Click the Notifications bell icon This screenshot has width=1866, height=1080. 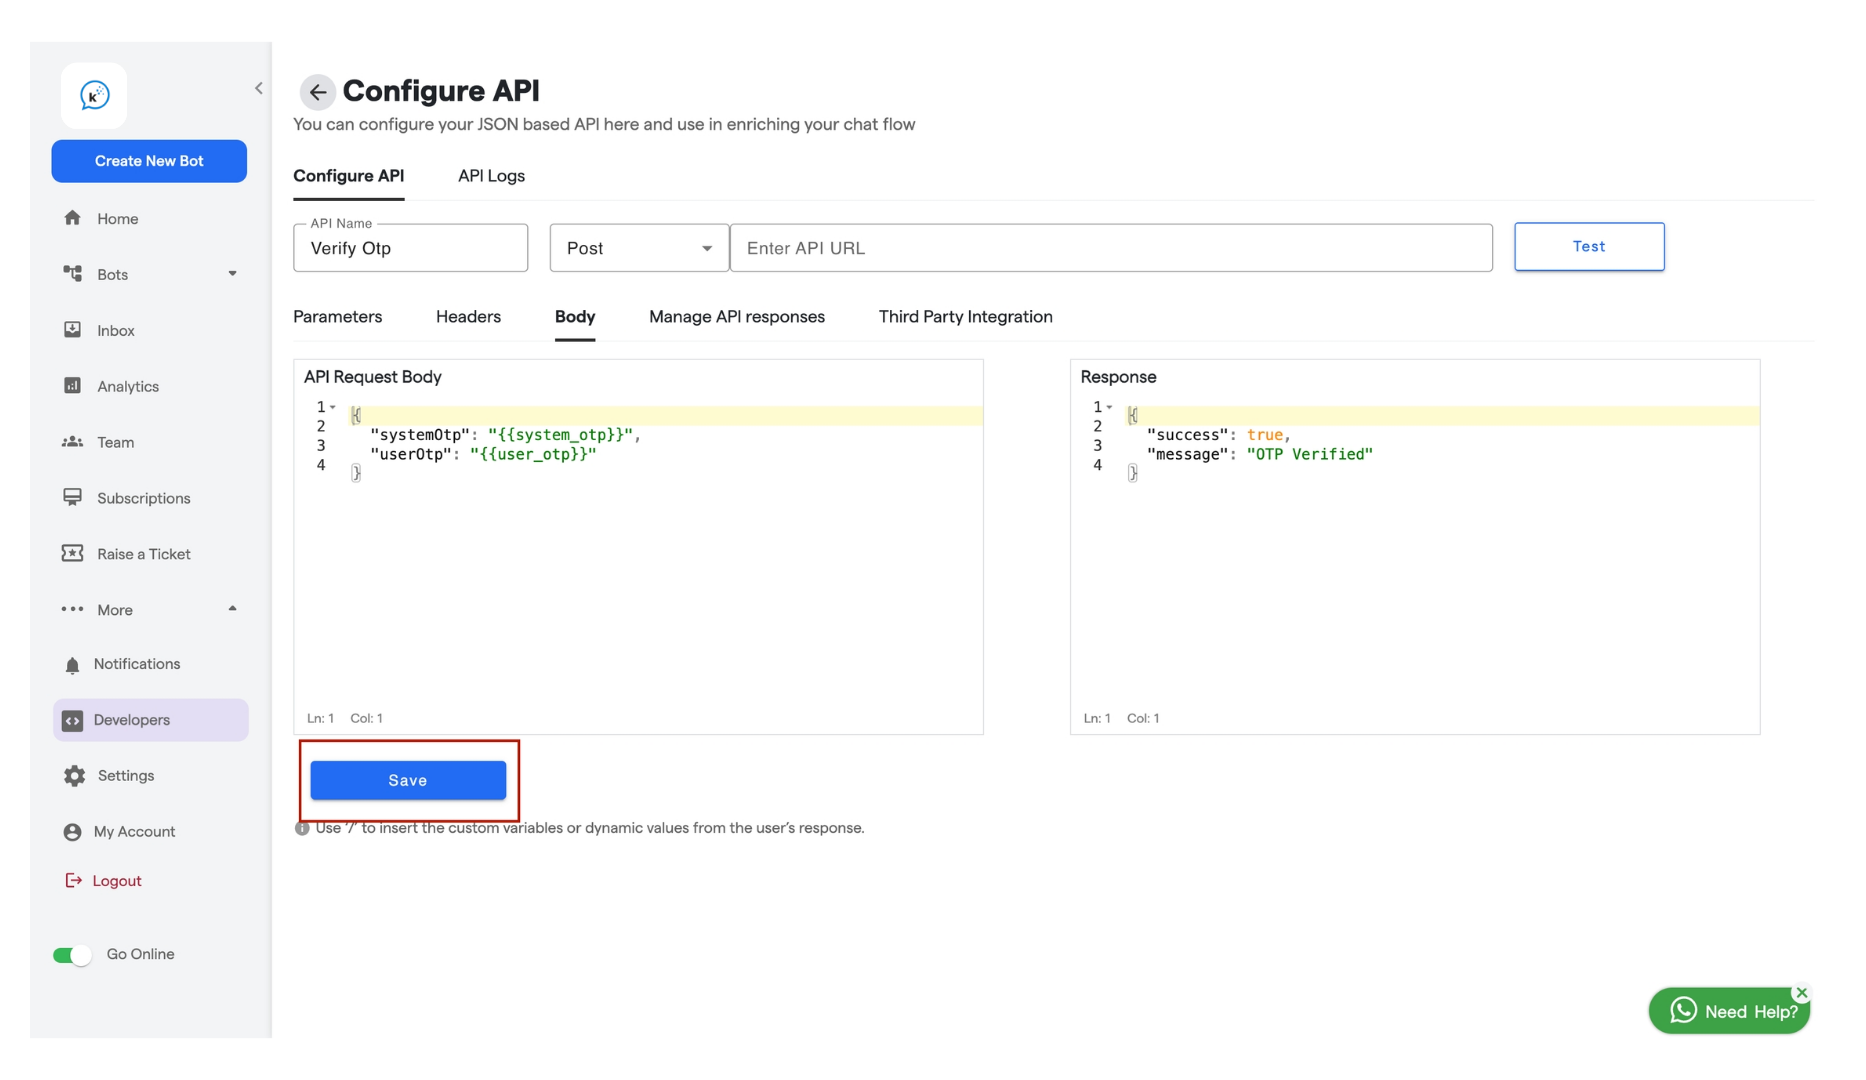[x=72, y=665]
